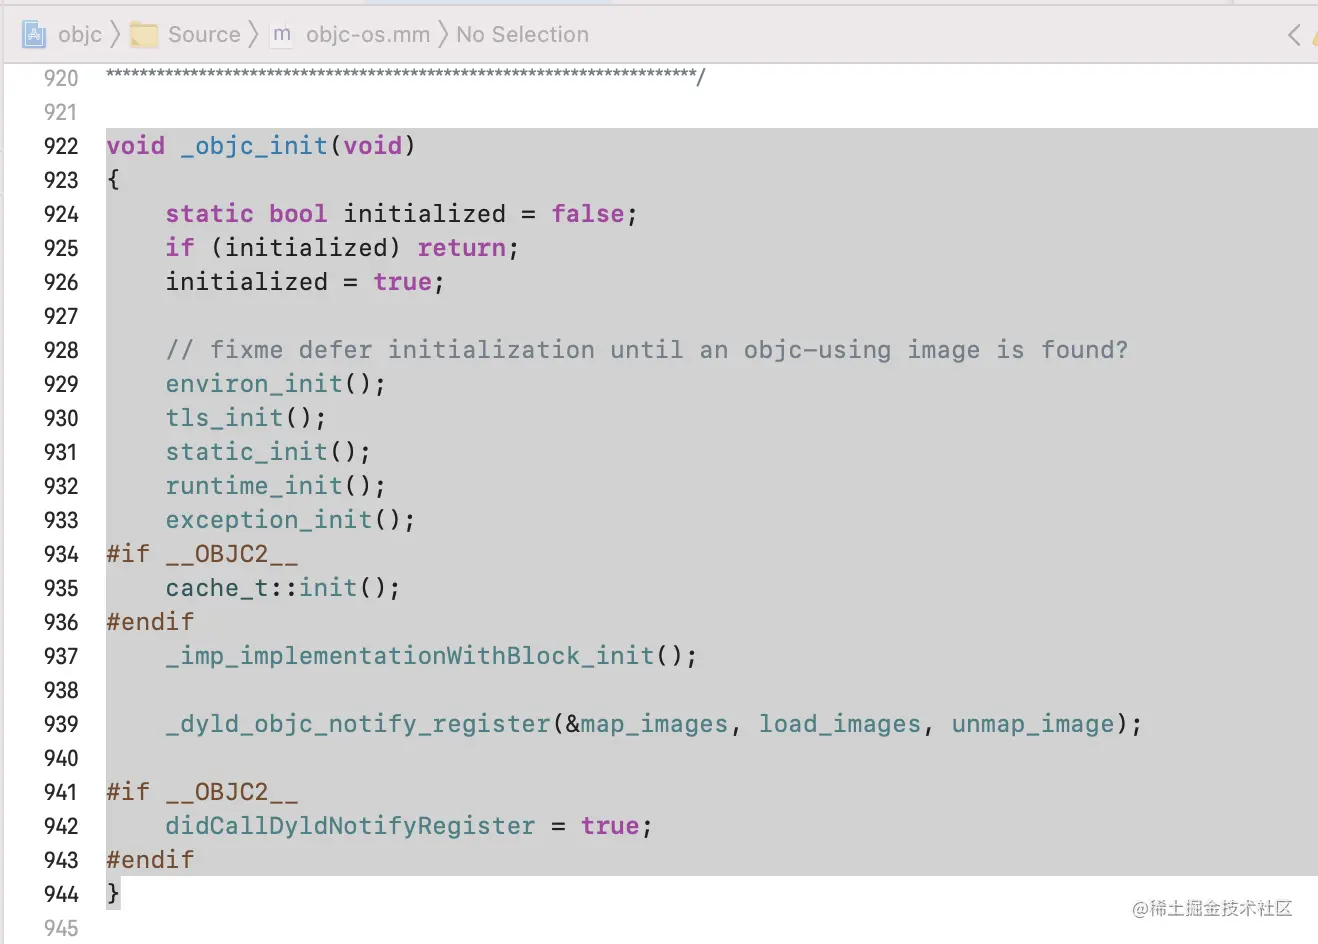
Task: Click line number 944 in gutter
Action: (61, 894)
